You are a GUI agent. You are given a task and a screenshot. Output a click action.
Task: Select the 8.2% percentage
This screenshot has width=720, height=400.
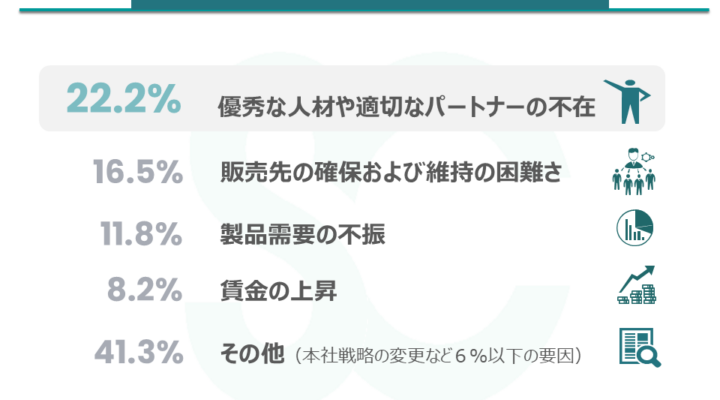click(x=146, y=294)
